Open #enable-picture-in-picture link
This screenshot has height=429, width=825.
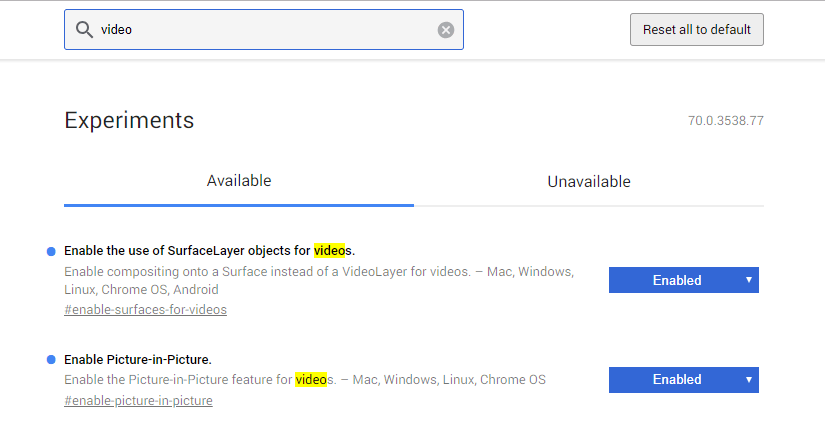coord(138,400)
